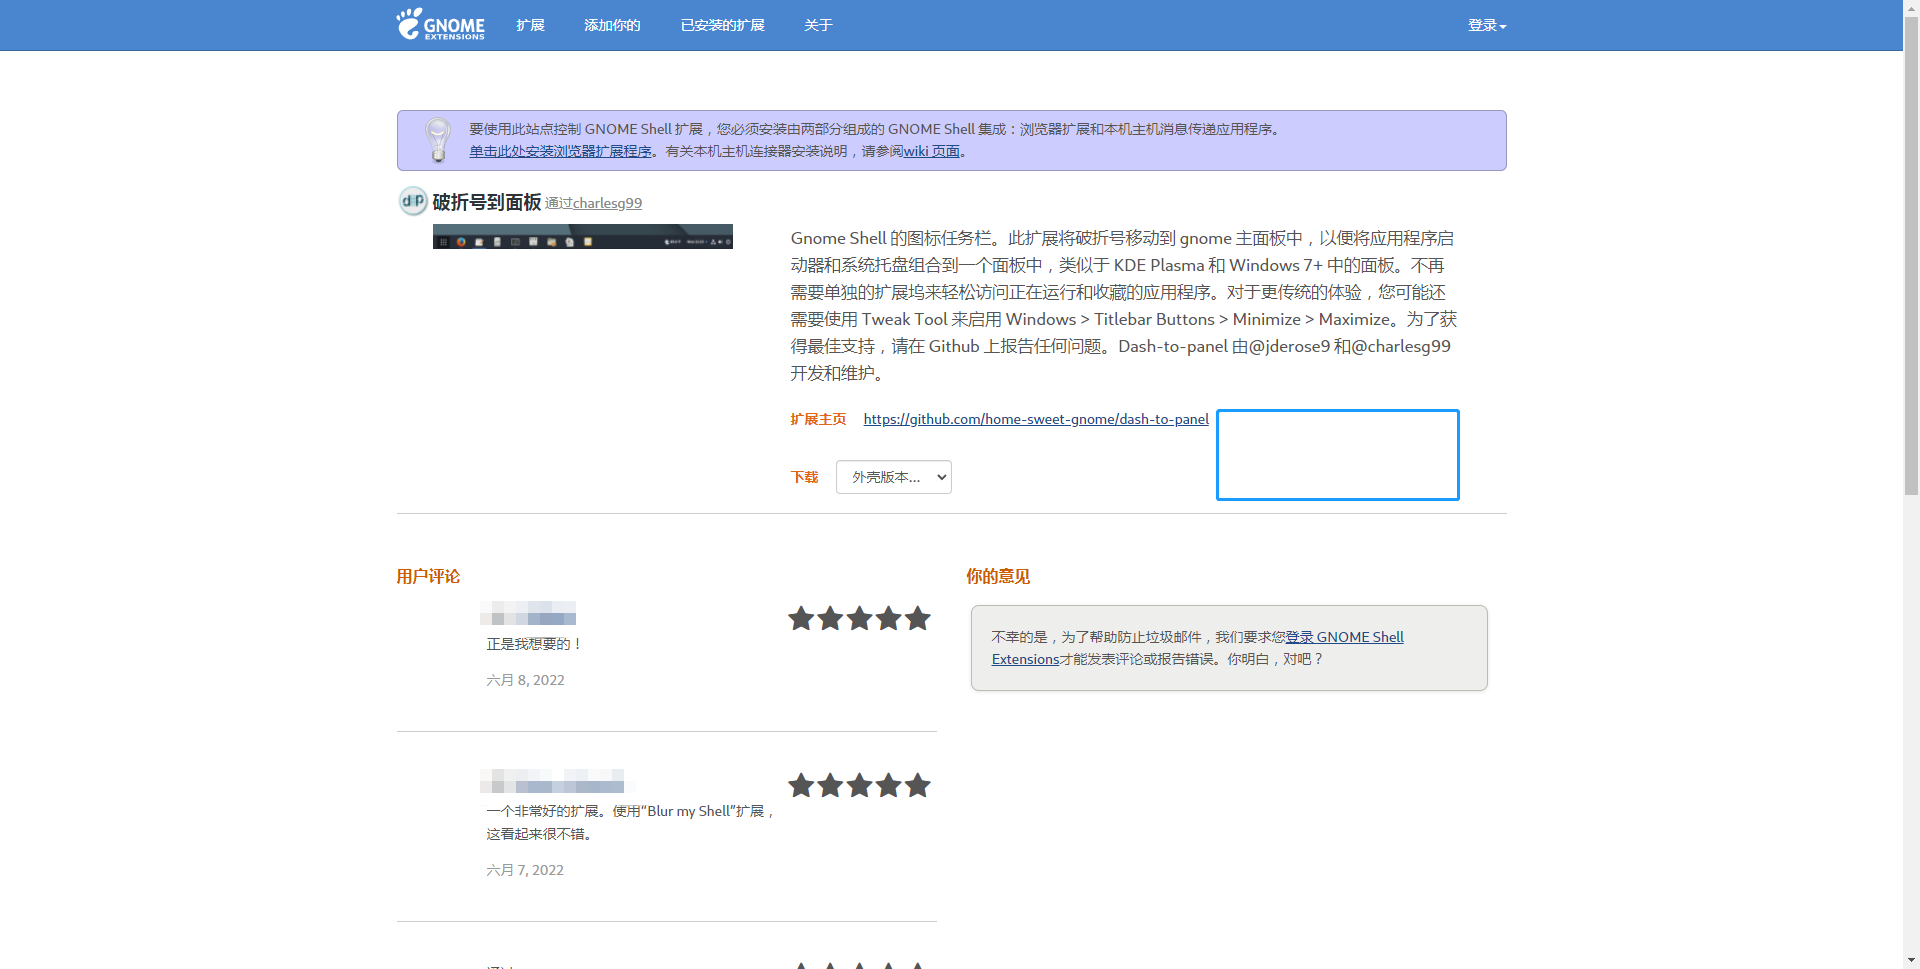Click the star rating on the 正是我想要的！ review
1920x969 pixels.
tap(859, 619)
